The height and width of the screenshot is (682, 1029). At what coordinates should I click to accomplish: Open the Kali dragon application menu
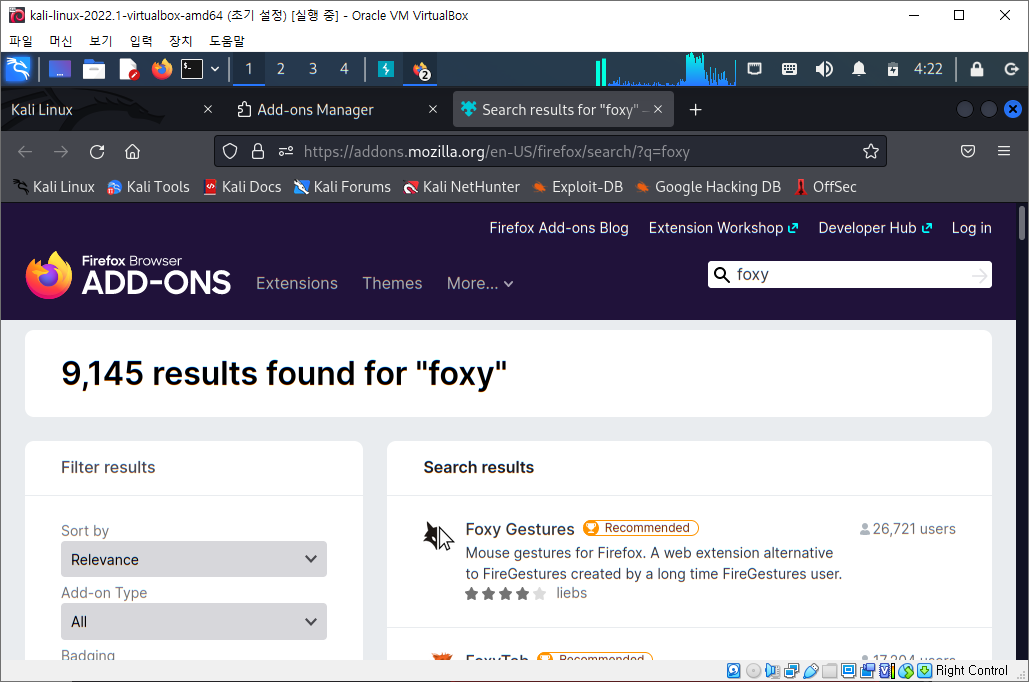(x=18, y=69)
